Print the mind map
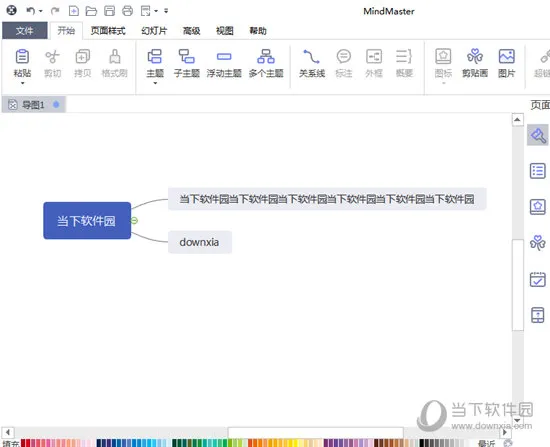 [x=127, y=11]
